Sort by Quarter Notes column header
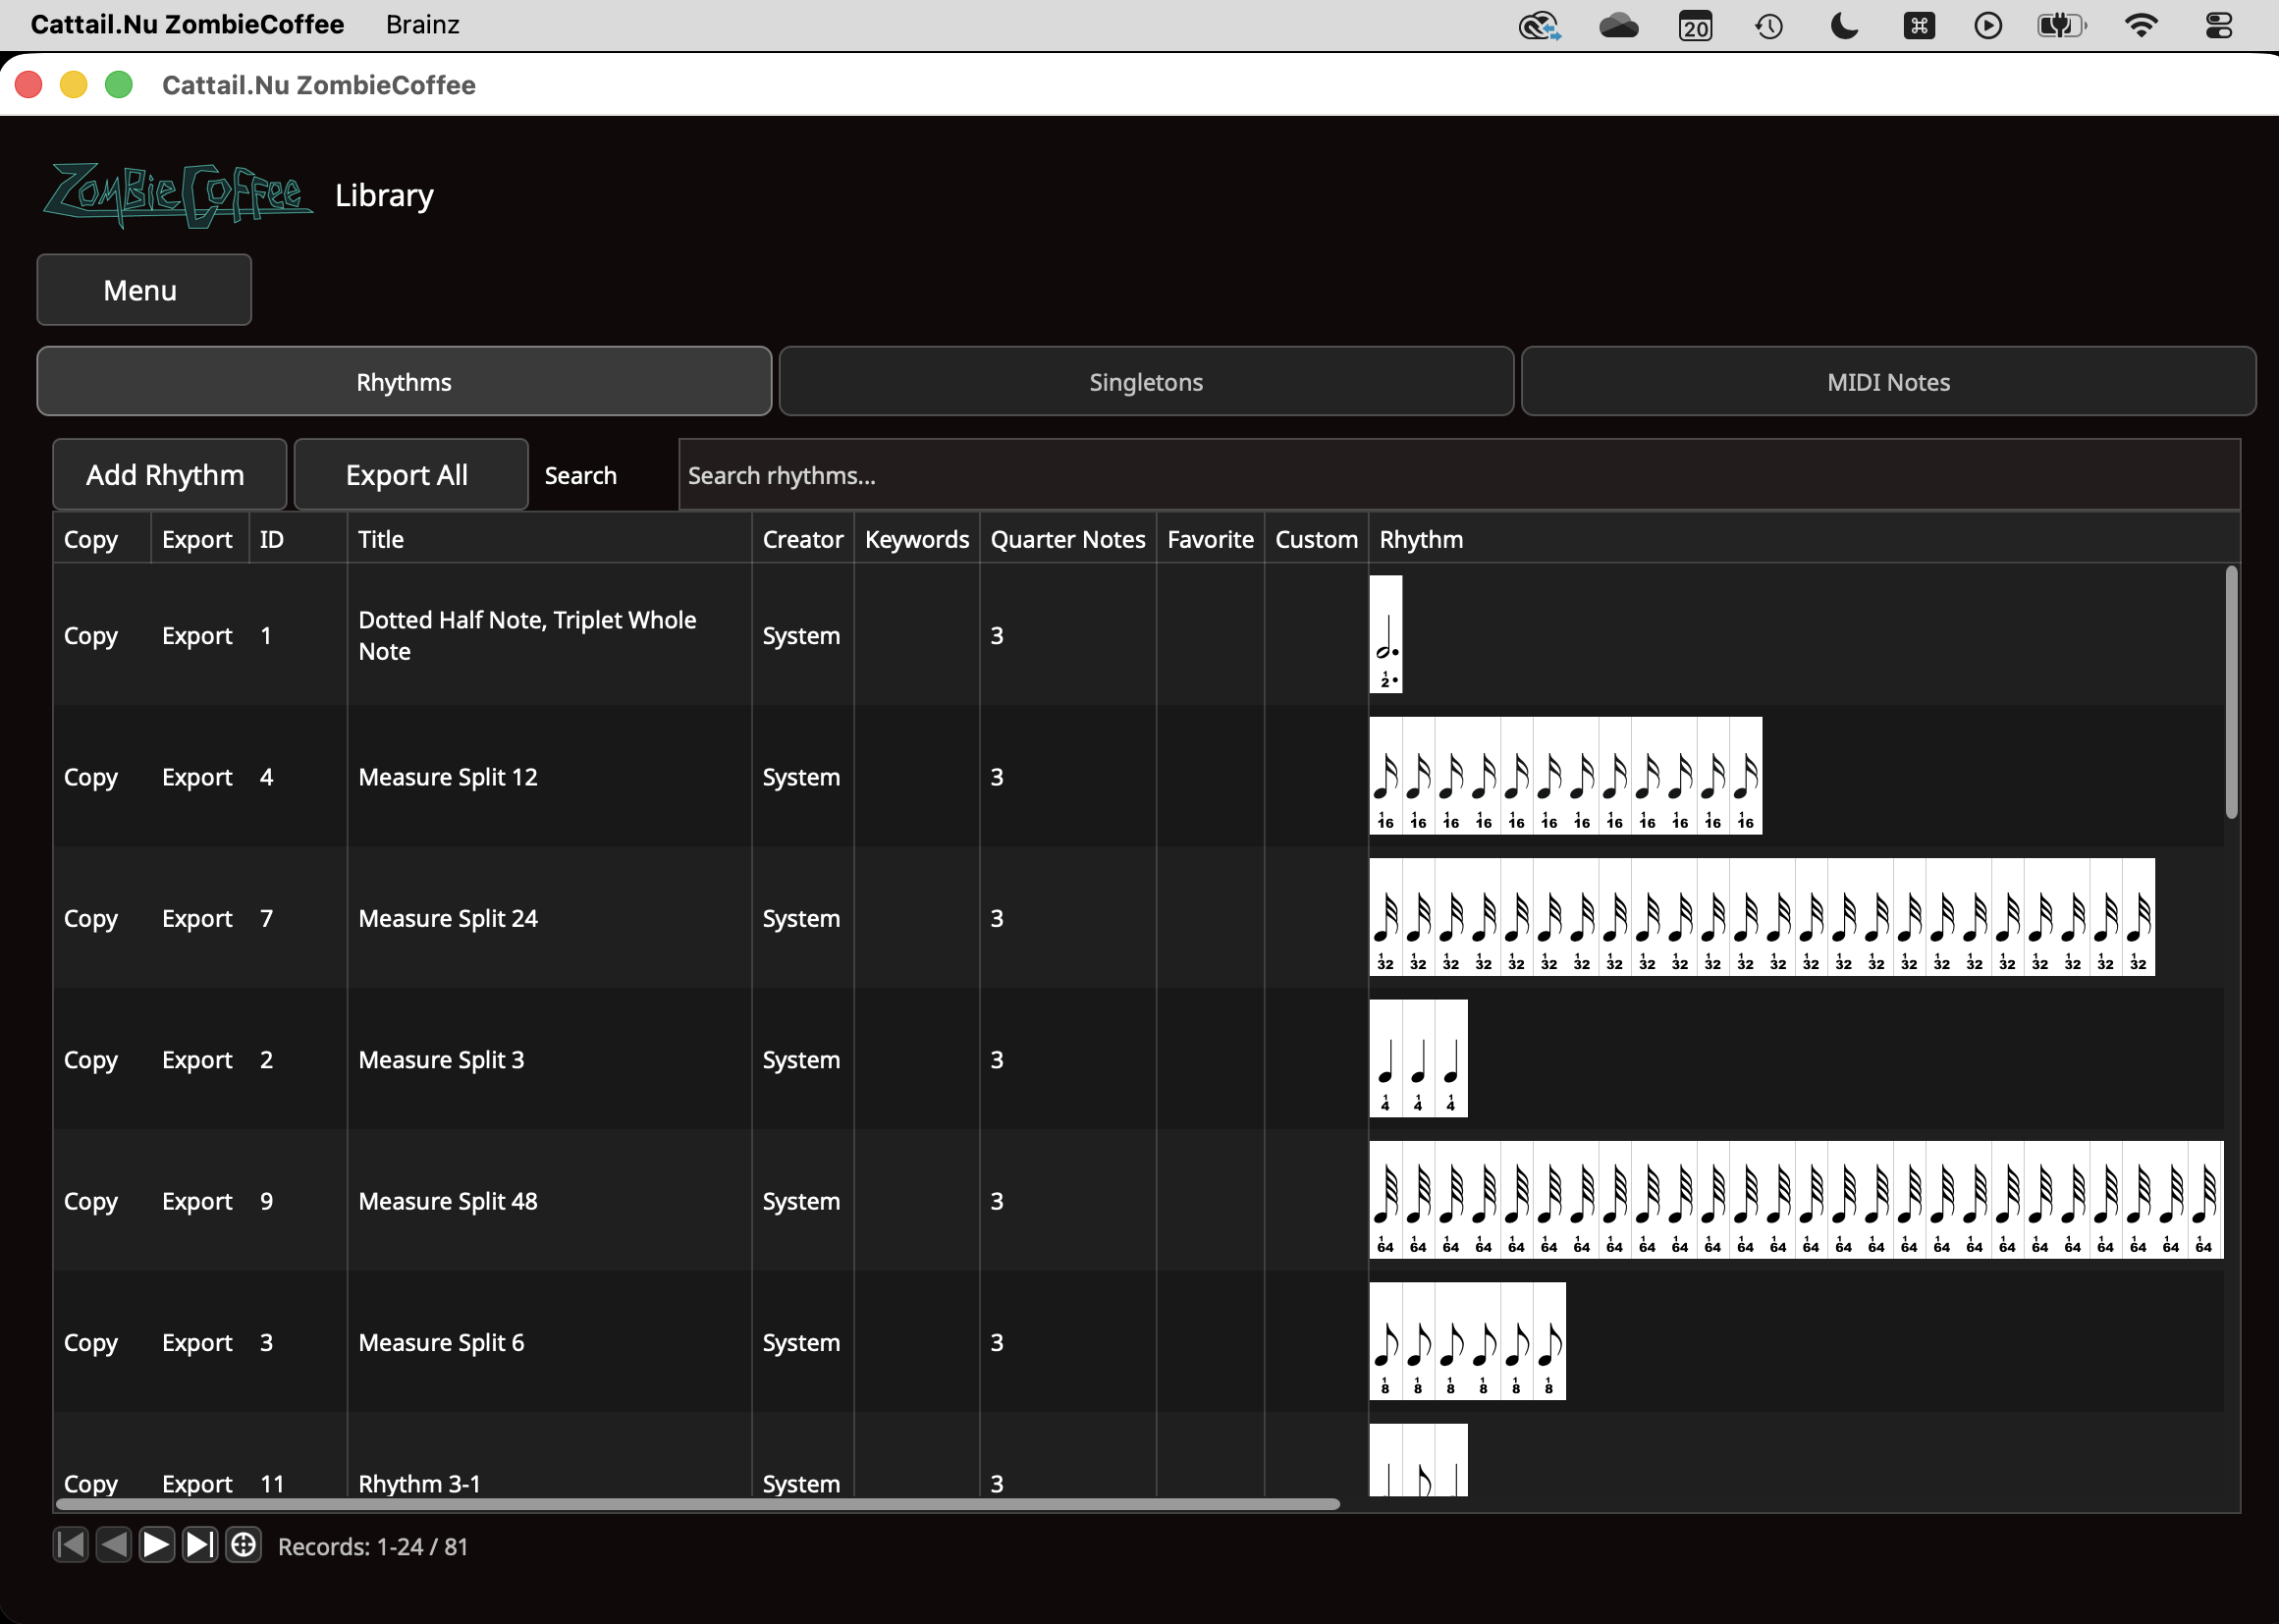 point(1068,539)
